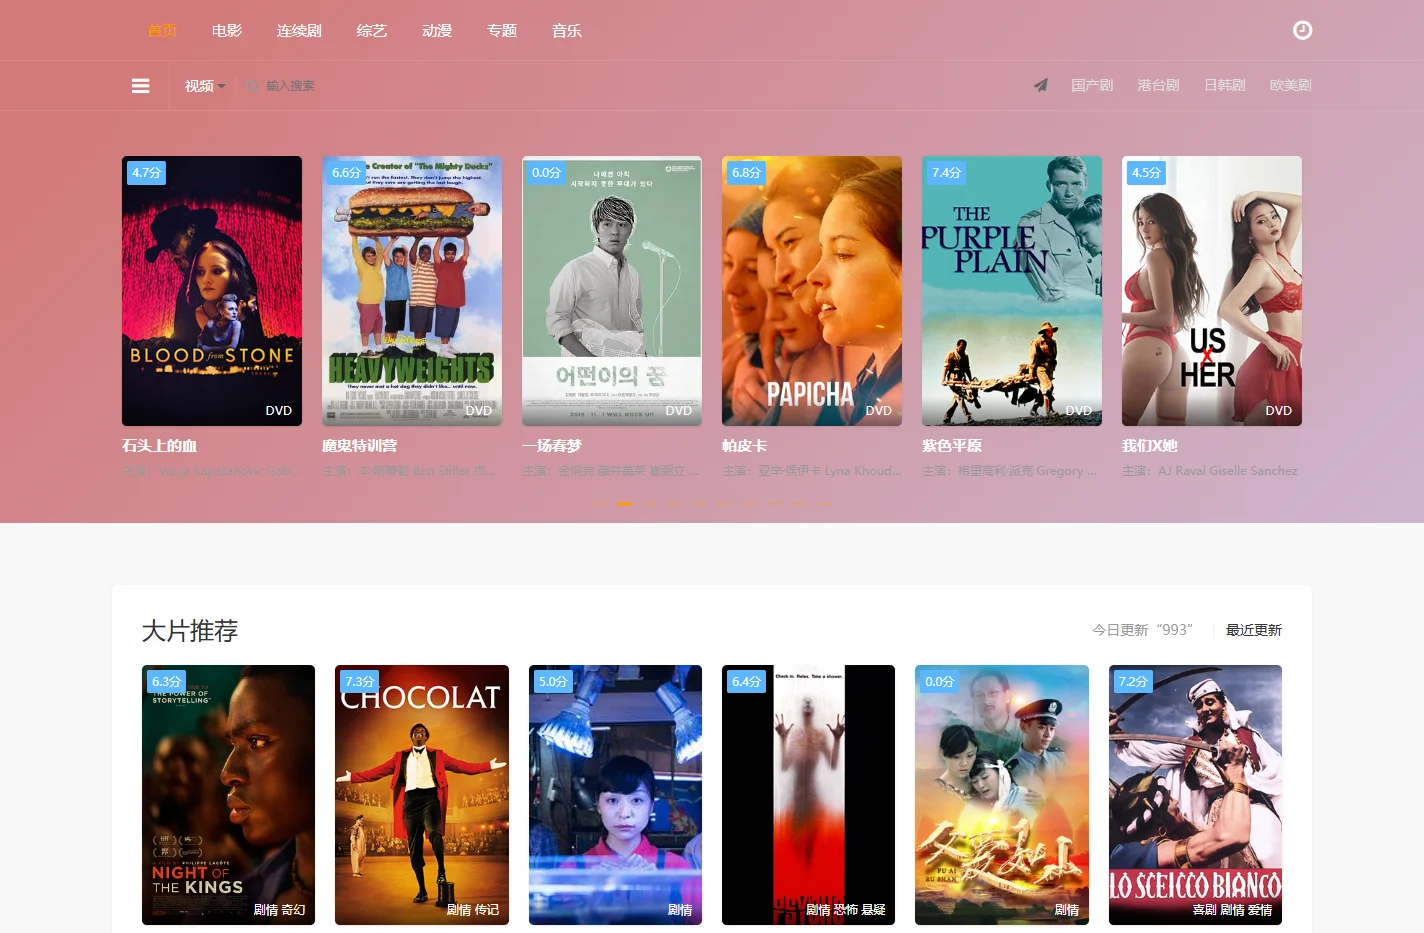Click the 7.3分 badge on Chocolat

[x=359, y=682]
